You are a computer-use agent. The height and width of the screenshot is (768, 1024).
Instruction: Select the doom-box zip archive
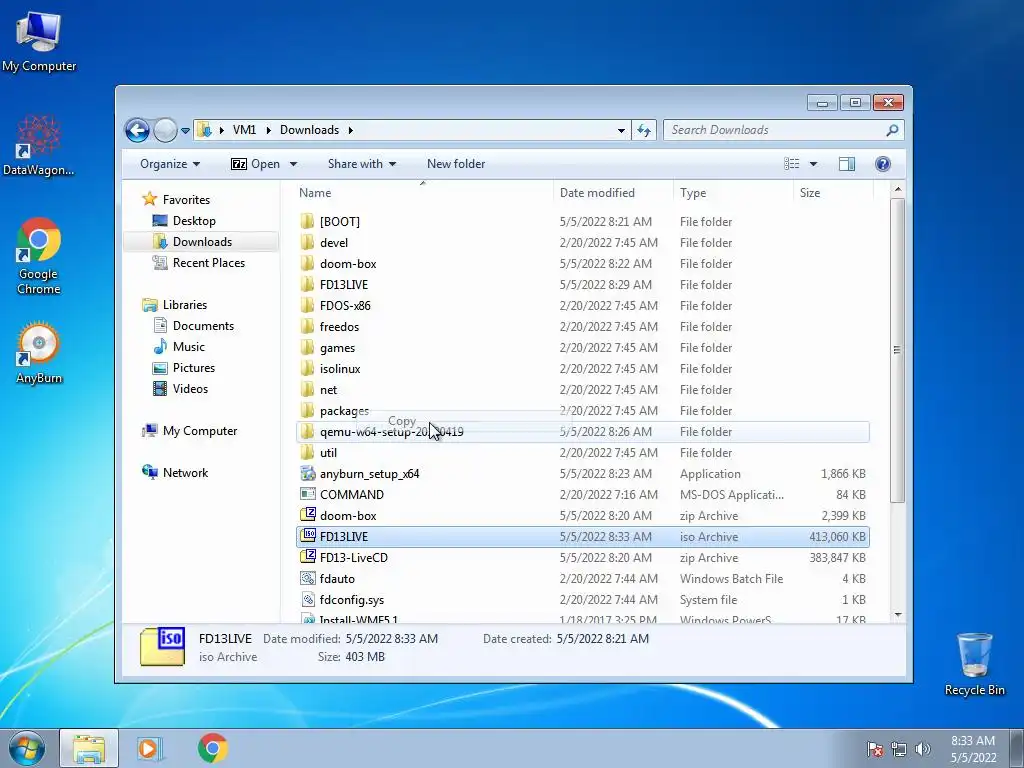pyautogui.click(x=583, y=515)
